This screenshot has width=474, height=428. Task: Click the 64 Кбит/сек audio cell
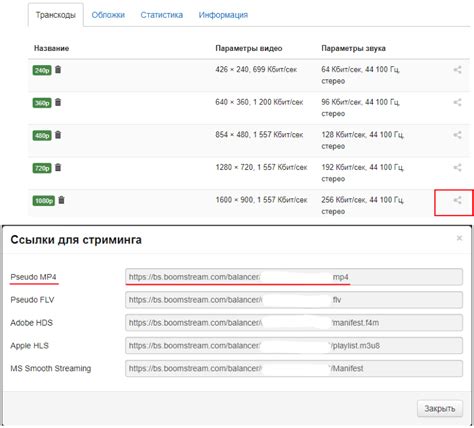(361, 75)
